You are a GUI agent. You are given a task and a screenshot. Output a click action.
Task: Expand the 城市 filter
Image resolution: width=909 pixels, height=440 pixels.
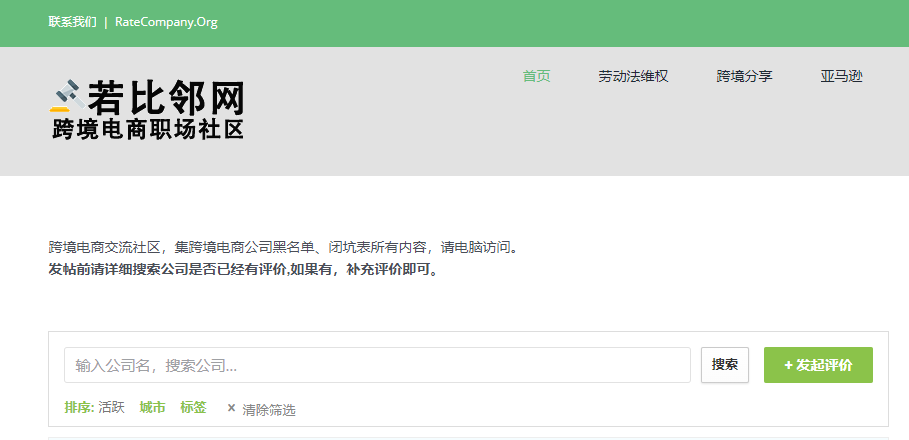152,408
